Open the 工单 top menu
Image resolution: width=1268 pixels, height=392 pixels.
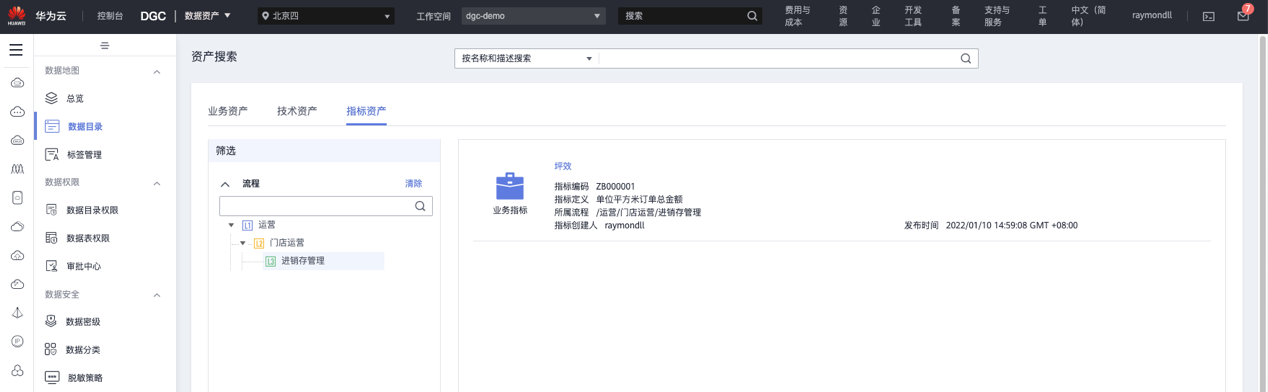(1042, 16)
